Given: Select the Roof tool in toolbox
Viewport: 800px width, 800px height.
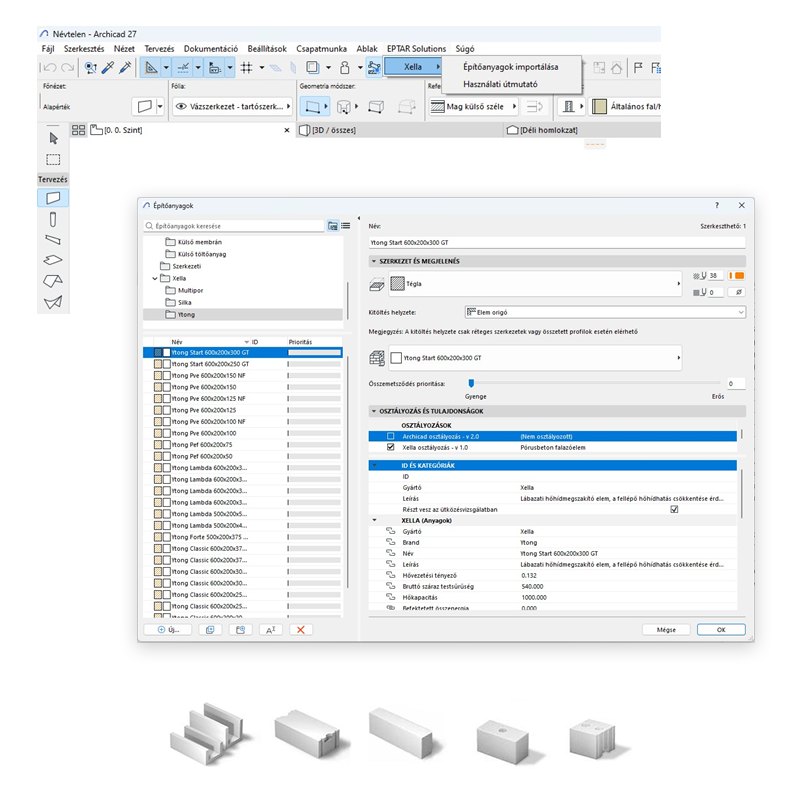Looking at the screenshot, I should point(53,281).
